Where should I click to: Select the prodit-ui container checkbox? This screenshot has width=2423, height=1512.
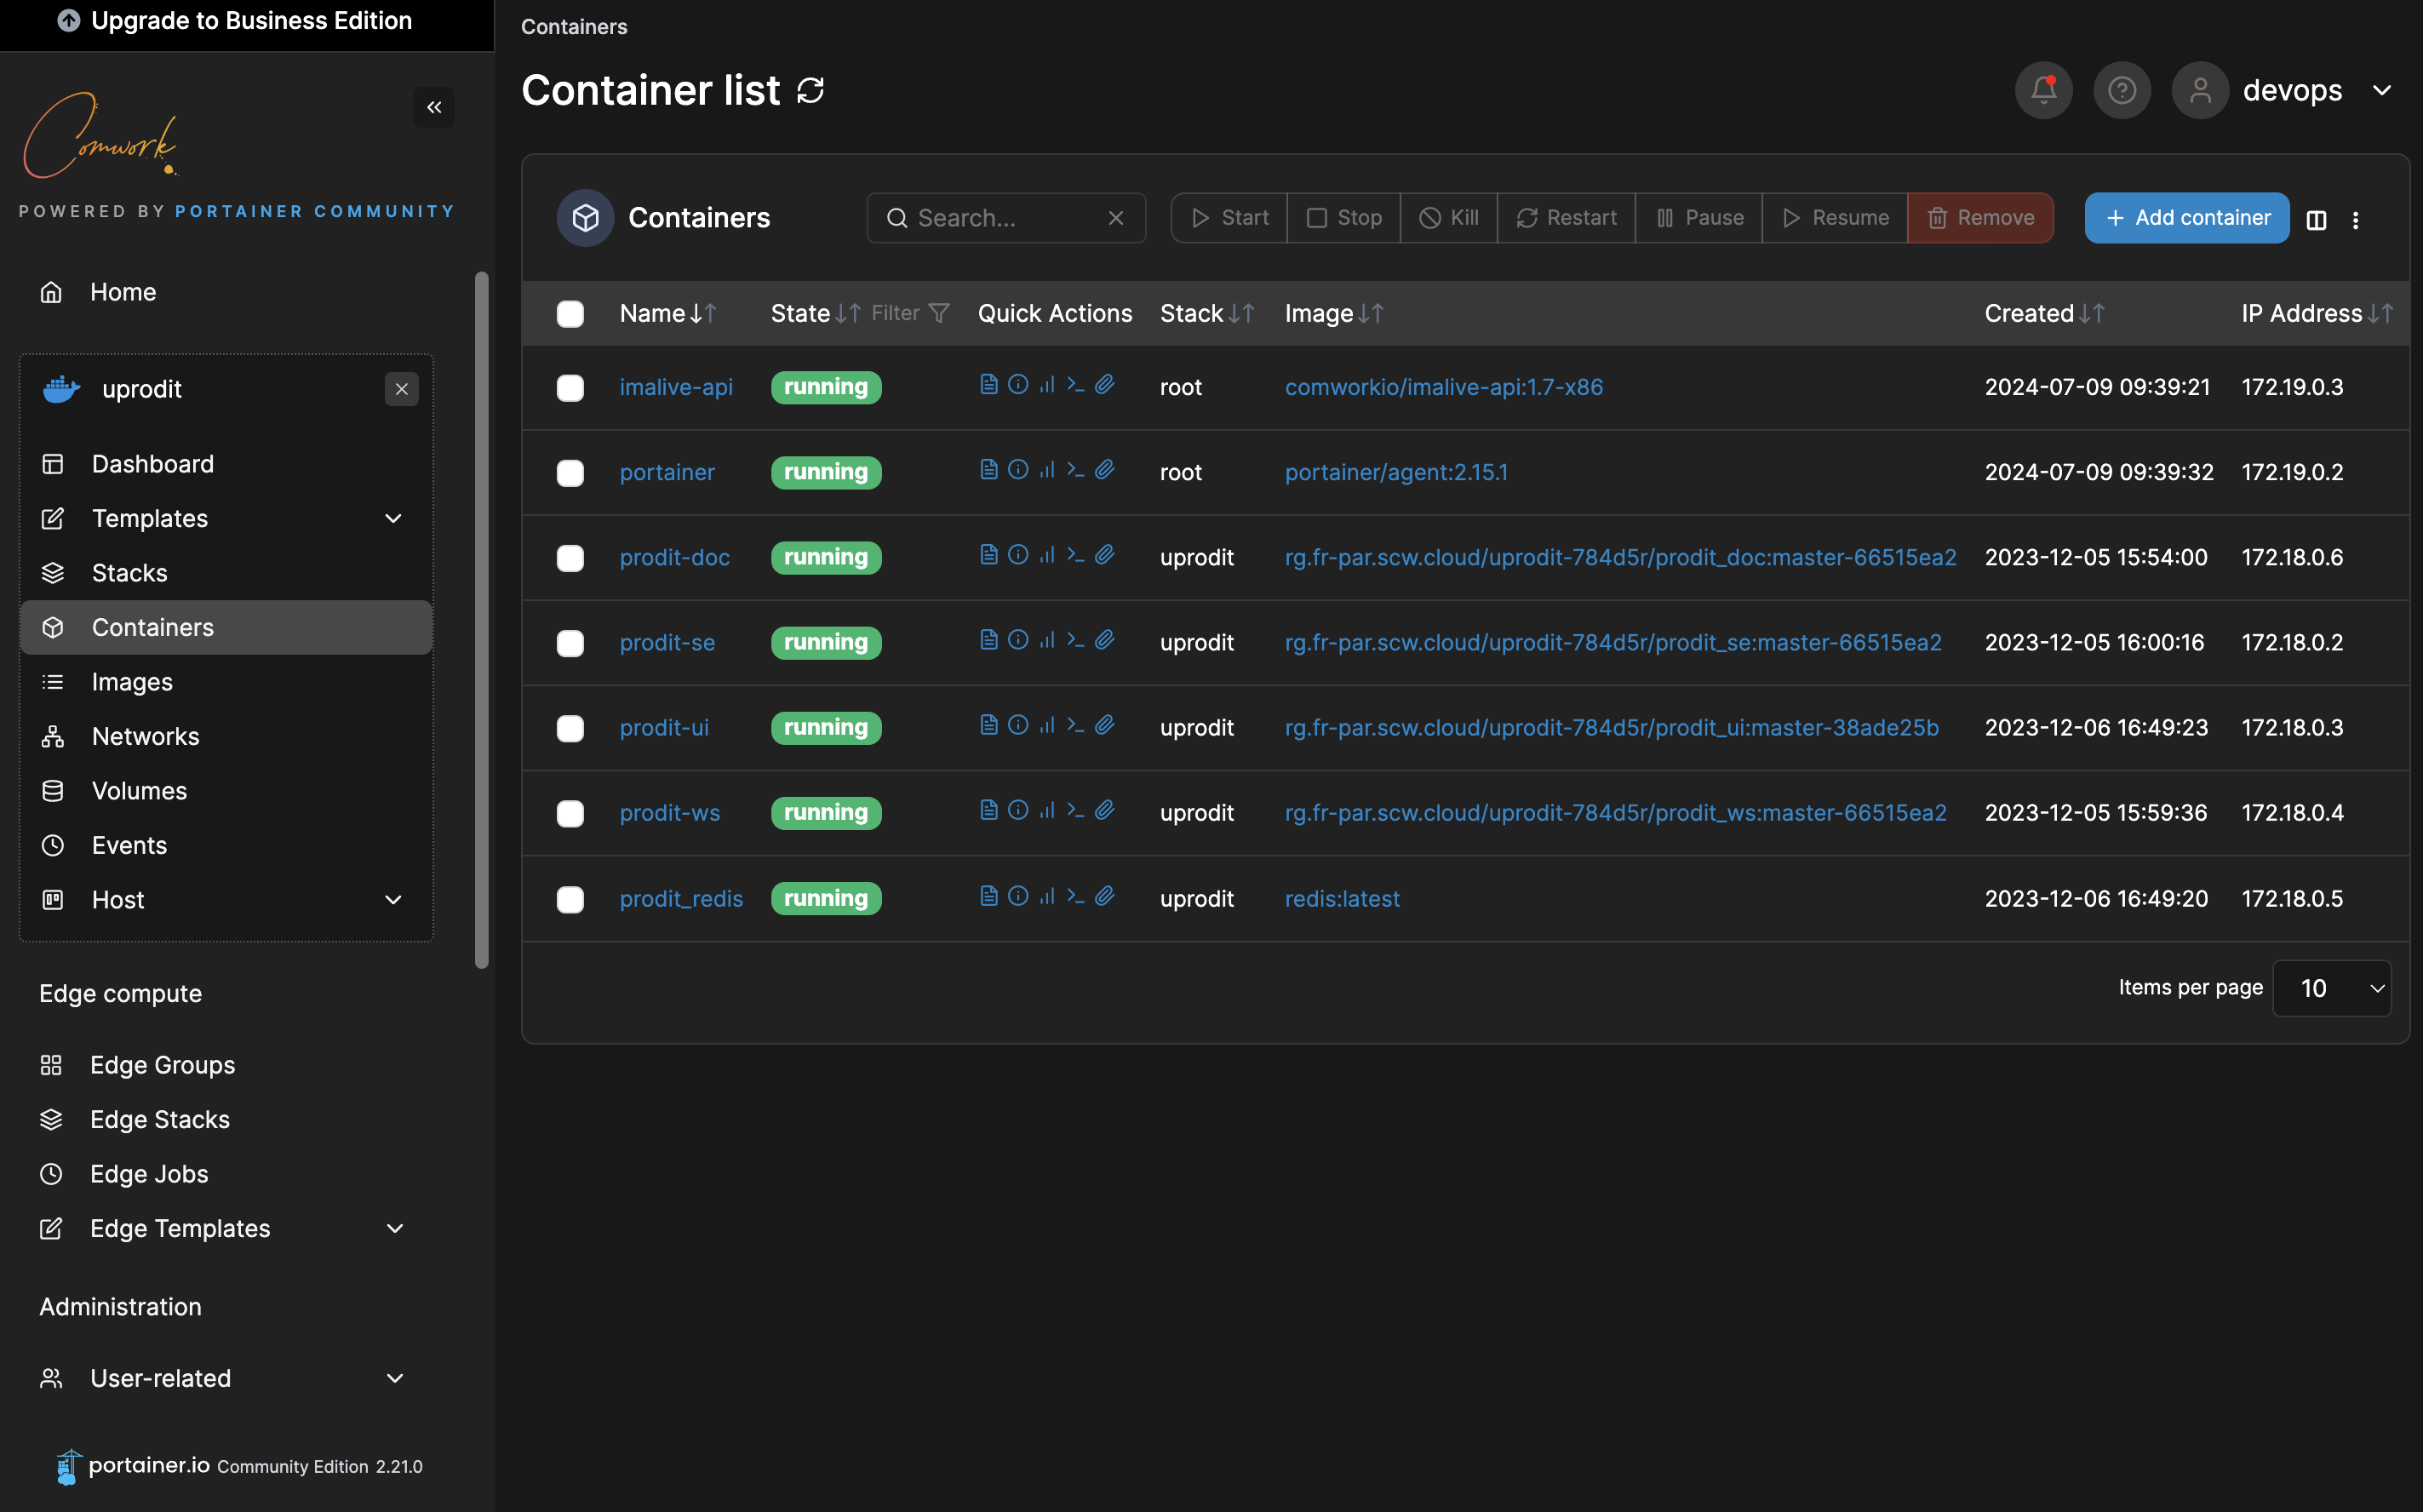coord(570,728)
